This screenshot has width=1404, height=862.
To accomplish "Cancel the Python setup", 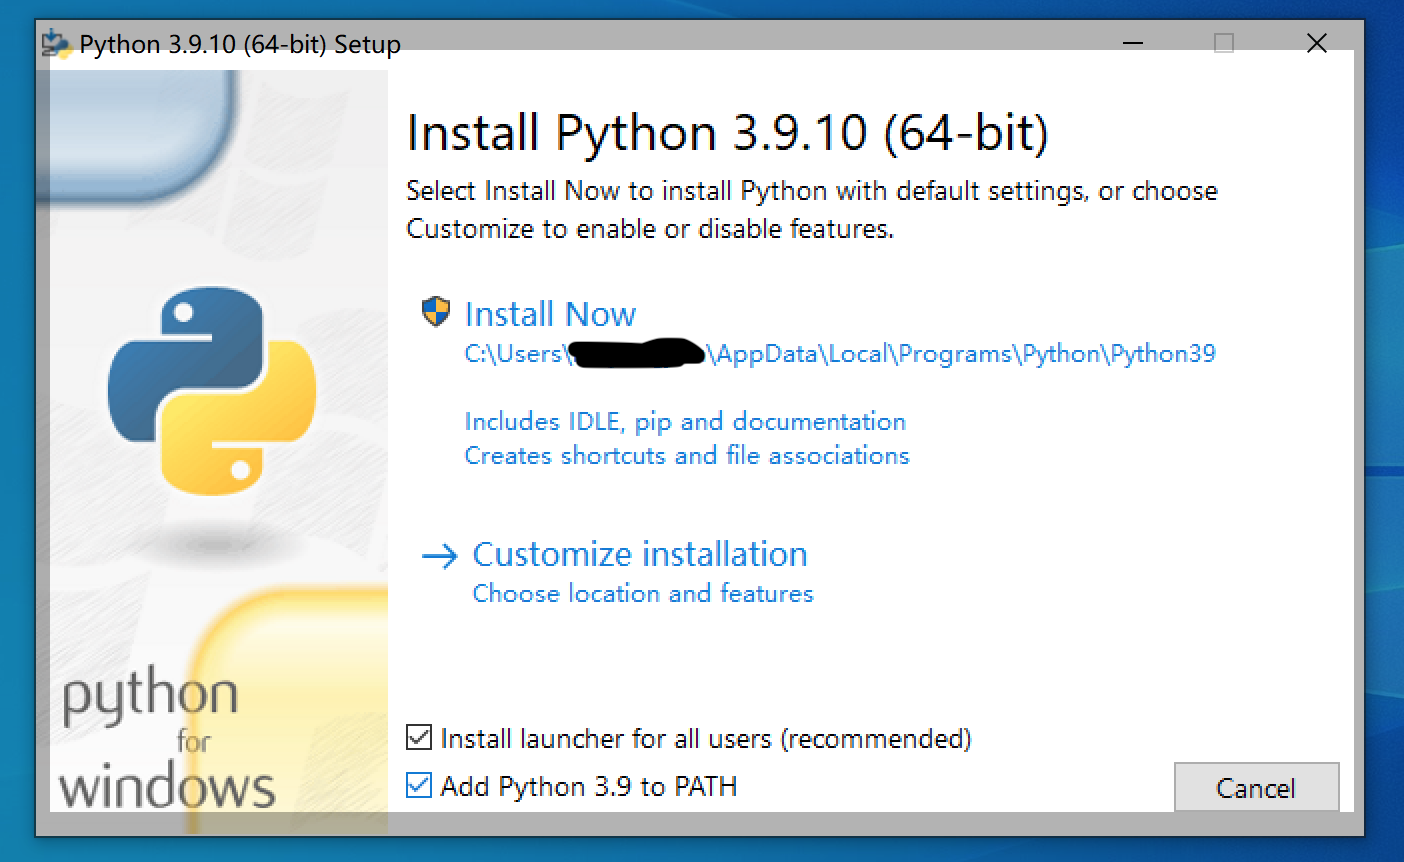I will pos(1256,787).
